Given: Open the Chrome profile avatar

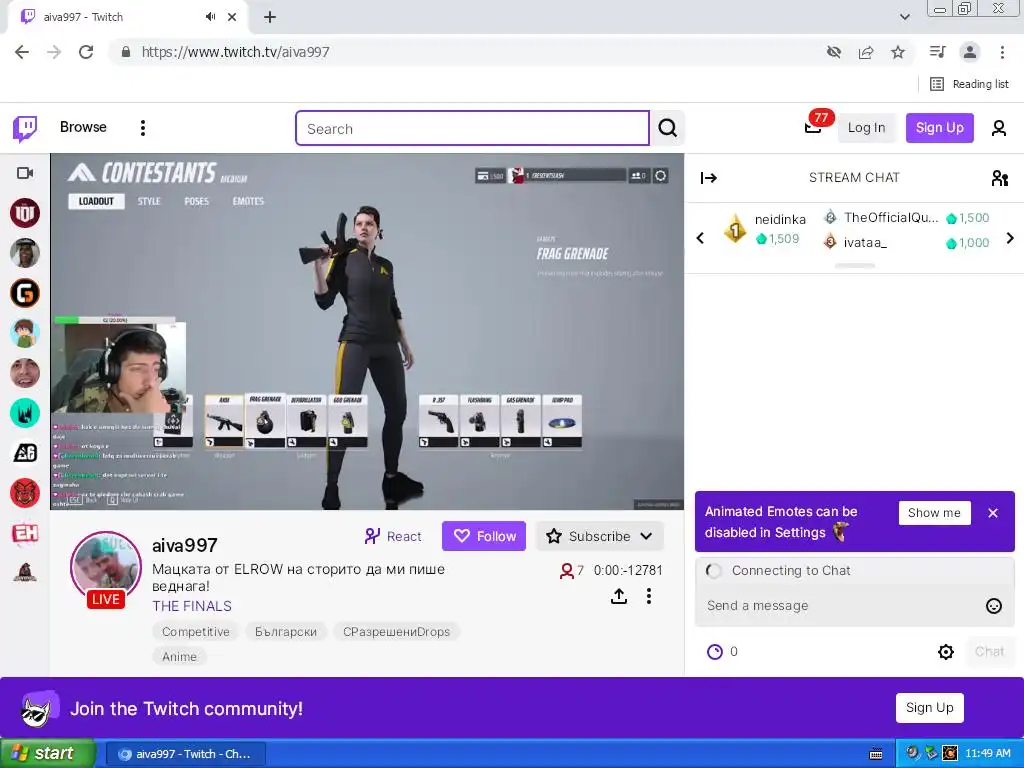Looking at the screenshot, I should 970,52.
